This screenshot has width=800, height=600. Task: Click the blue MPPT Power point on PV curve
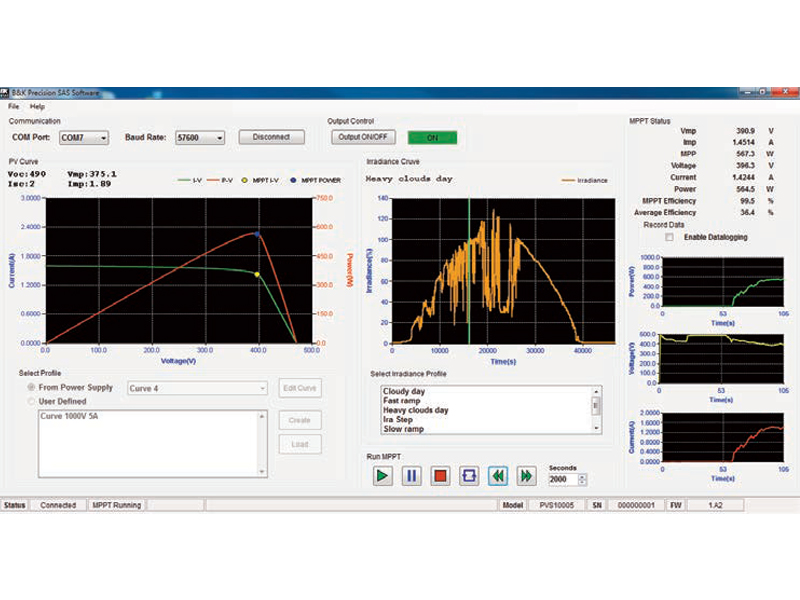tap(257, 234)
